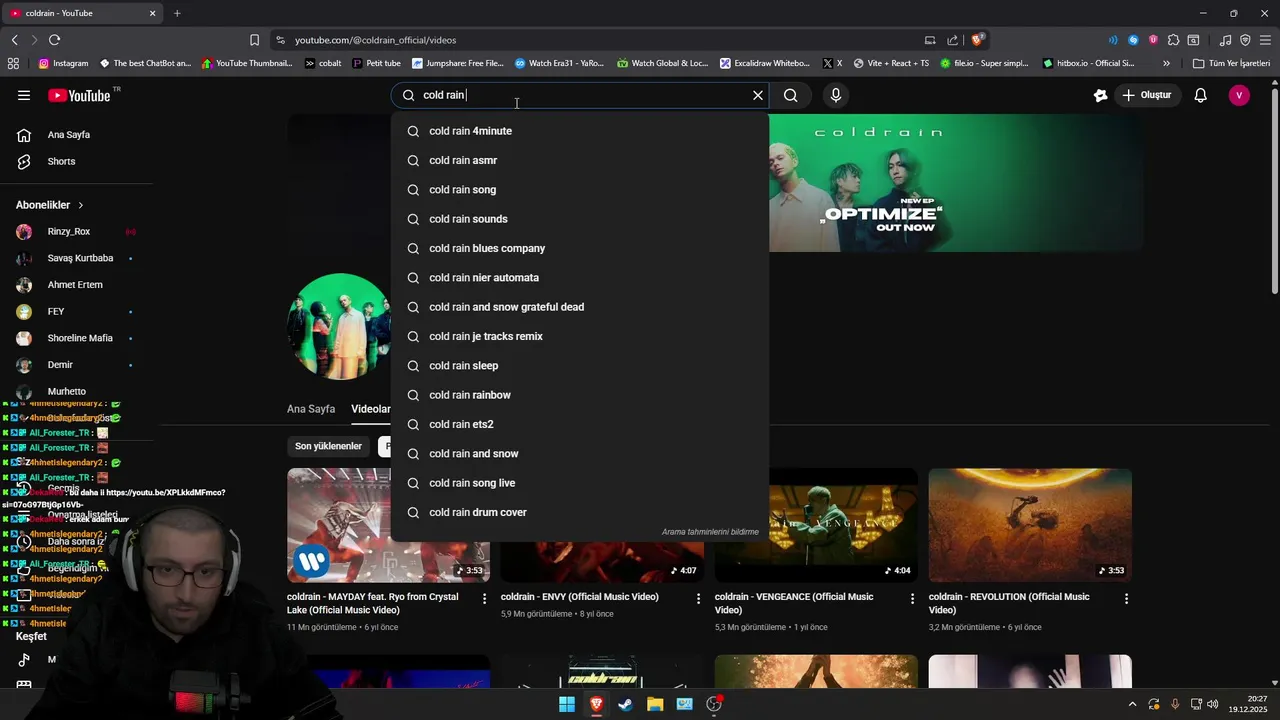Open the Instagram bookmark
Image resolution: width=1280 pixels, height=720 pixels.
click(x=63, y=63)
